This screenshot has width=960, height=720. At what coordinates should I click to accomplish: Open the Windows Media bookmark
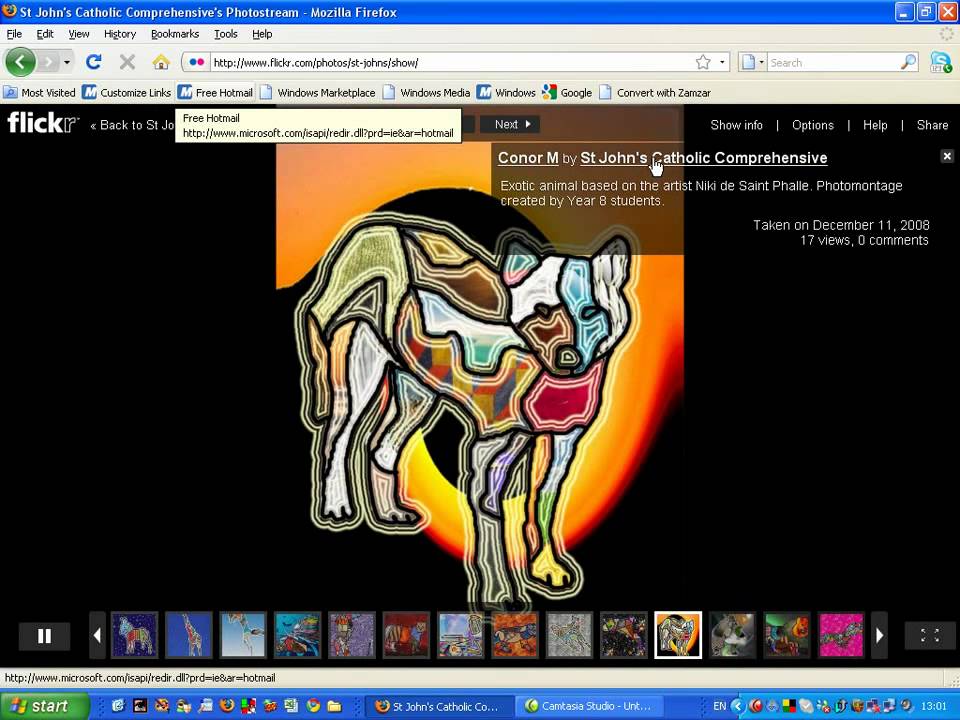(426, 92)
